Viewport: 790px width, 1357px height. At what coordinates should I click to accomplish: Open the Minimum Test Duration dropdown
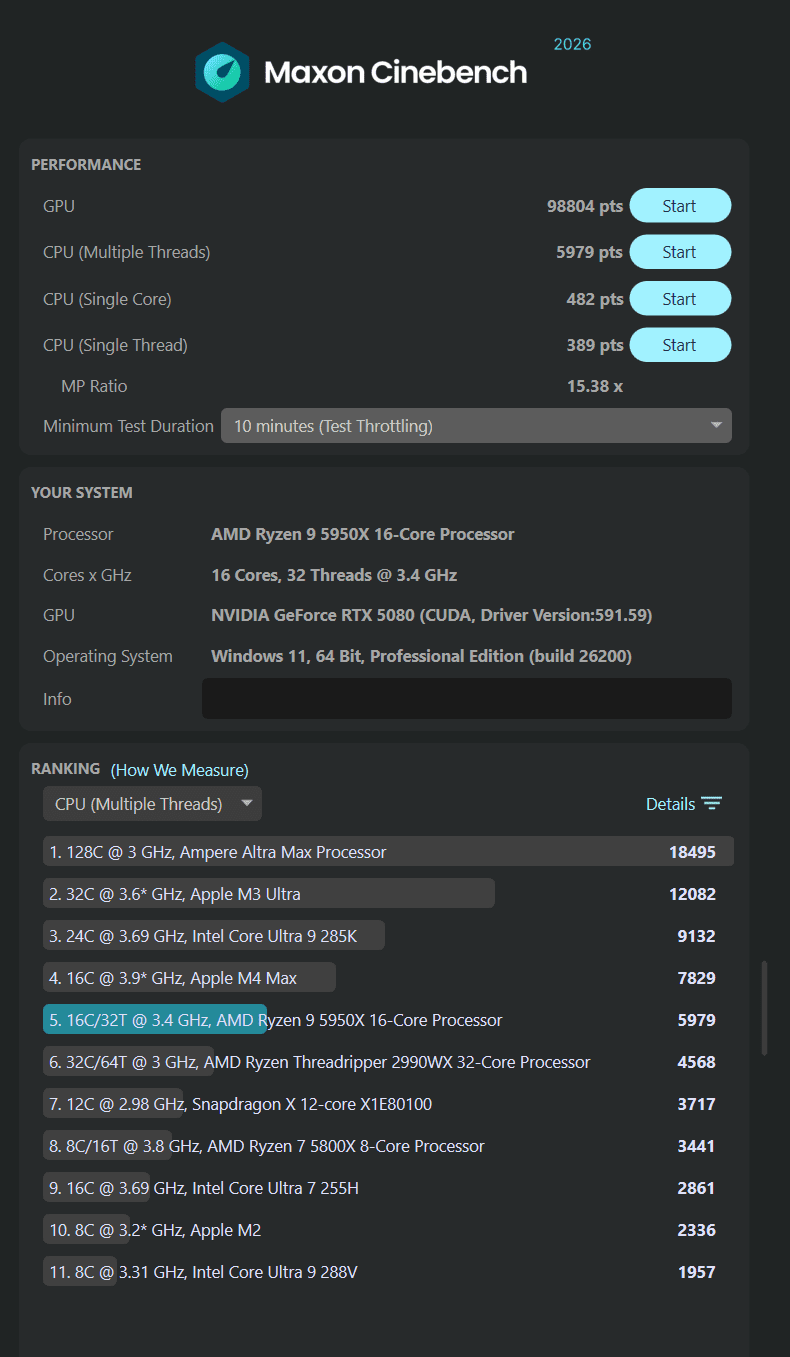click(476, 426)
